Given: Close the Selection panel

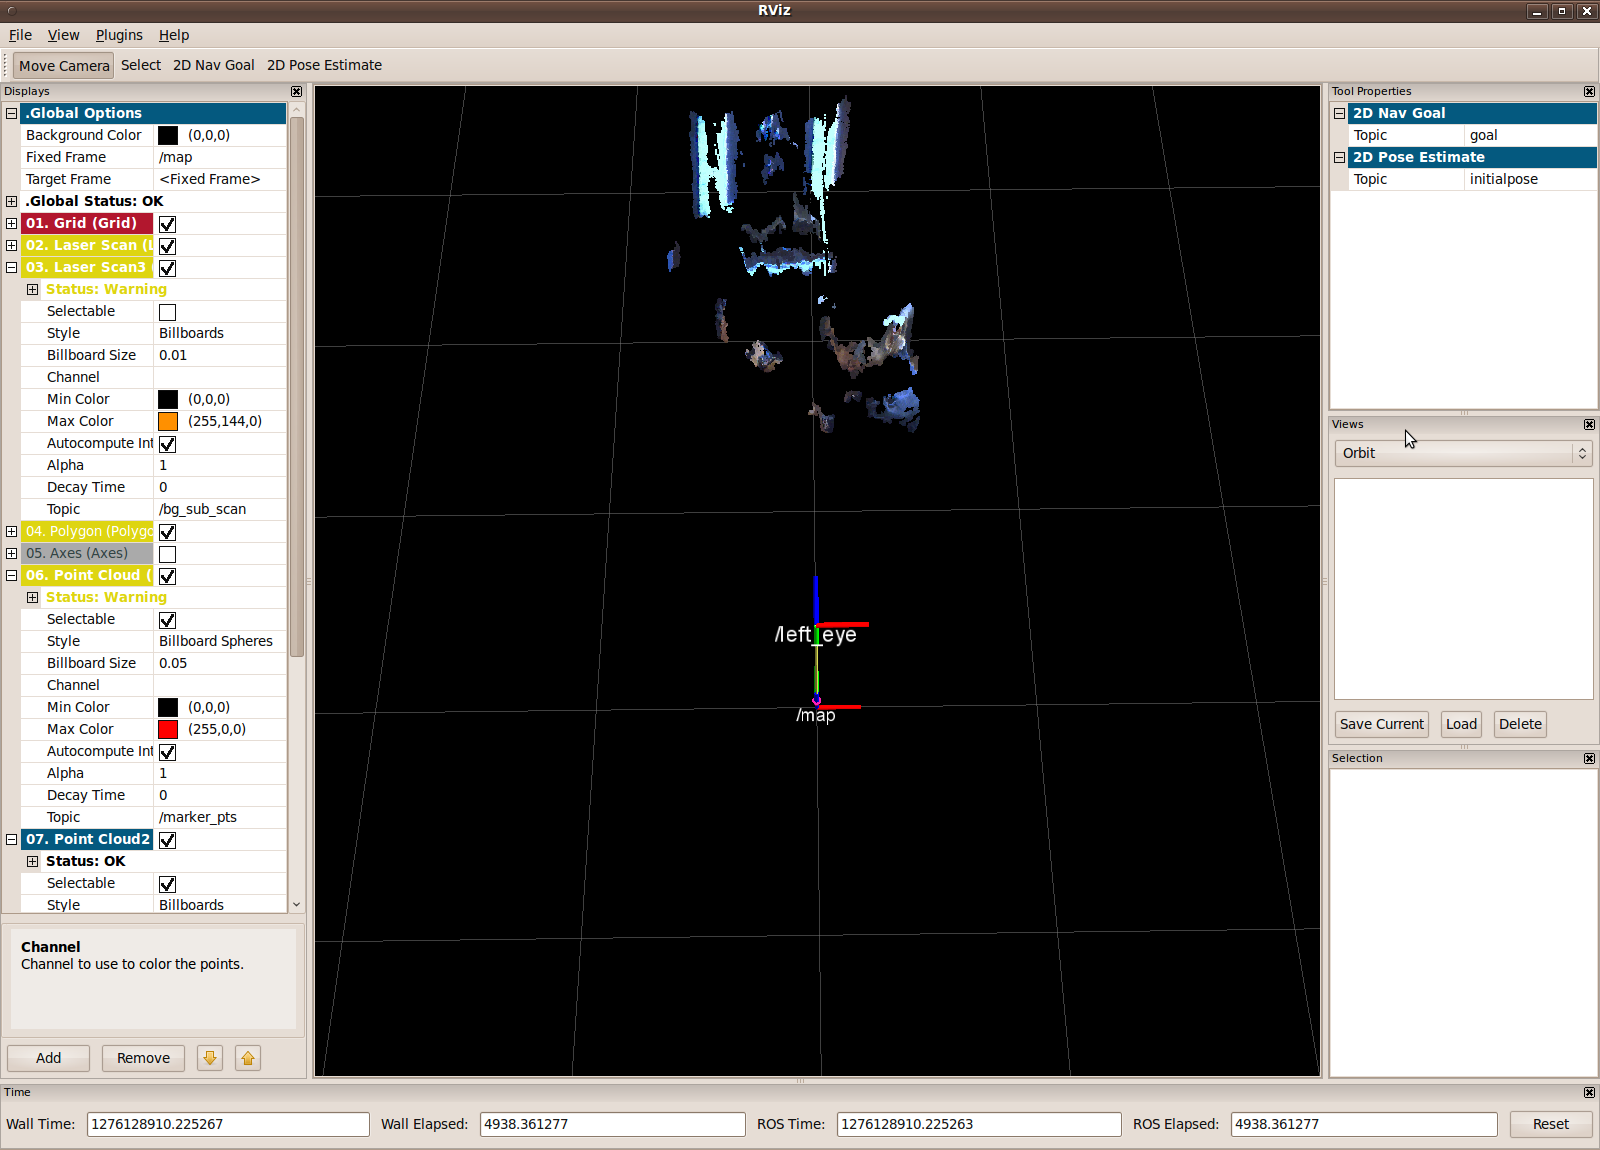Looking at the screenshot, I should point(1589,758).
